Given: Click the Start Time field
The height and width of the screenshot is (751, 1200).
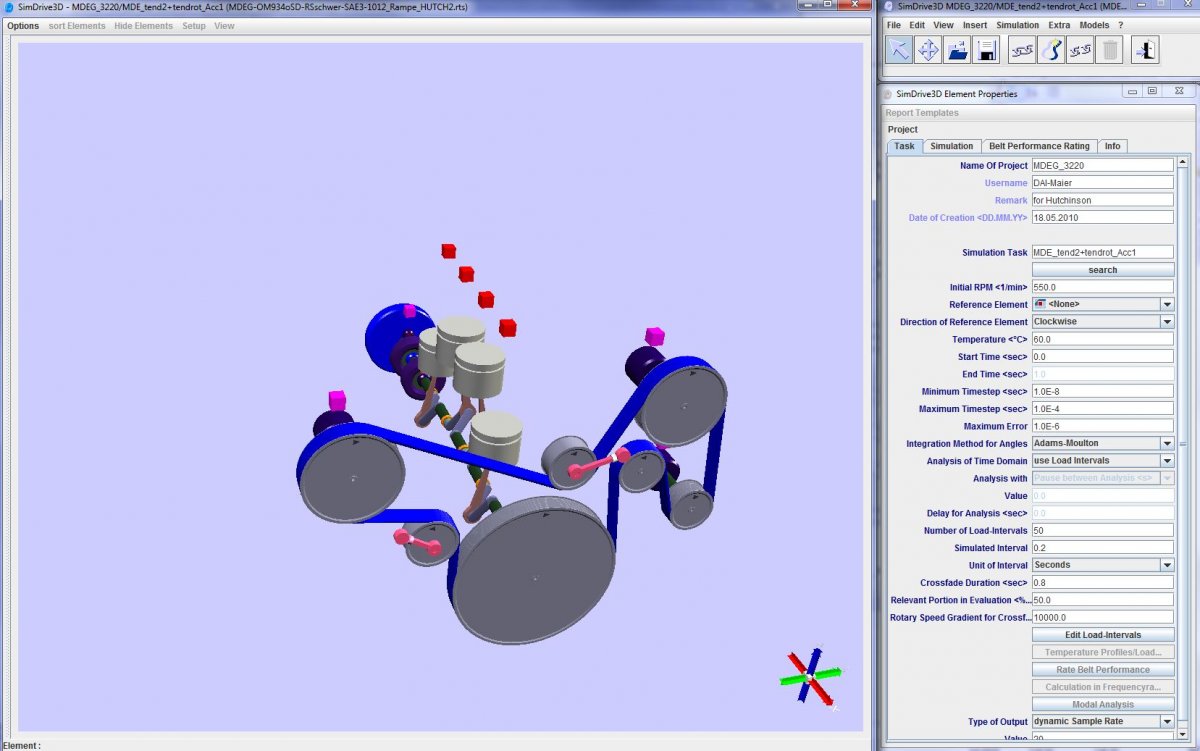Looking at the screenshot, I should (1102, 357).
